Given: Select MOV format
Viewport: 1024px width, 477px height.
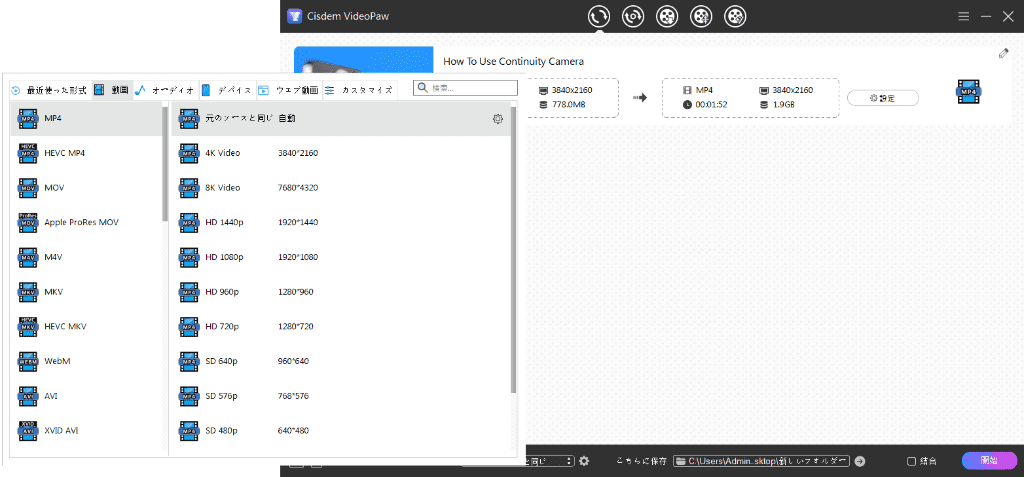Looking at the screenshot, I should point(86,188).
